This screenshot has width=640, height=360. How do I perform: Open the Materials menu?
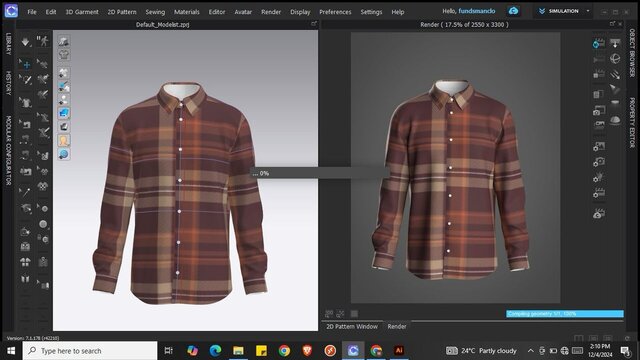click(187, 12)
